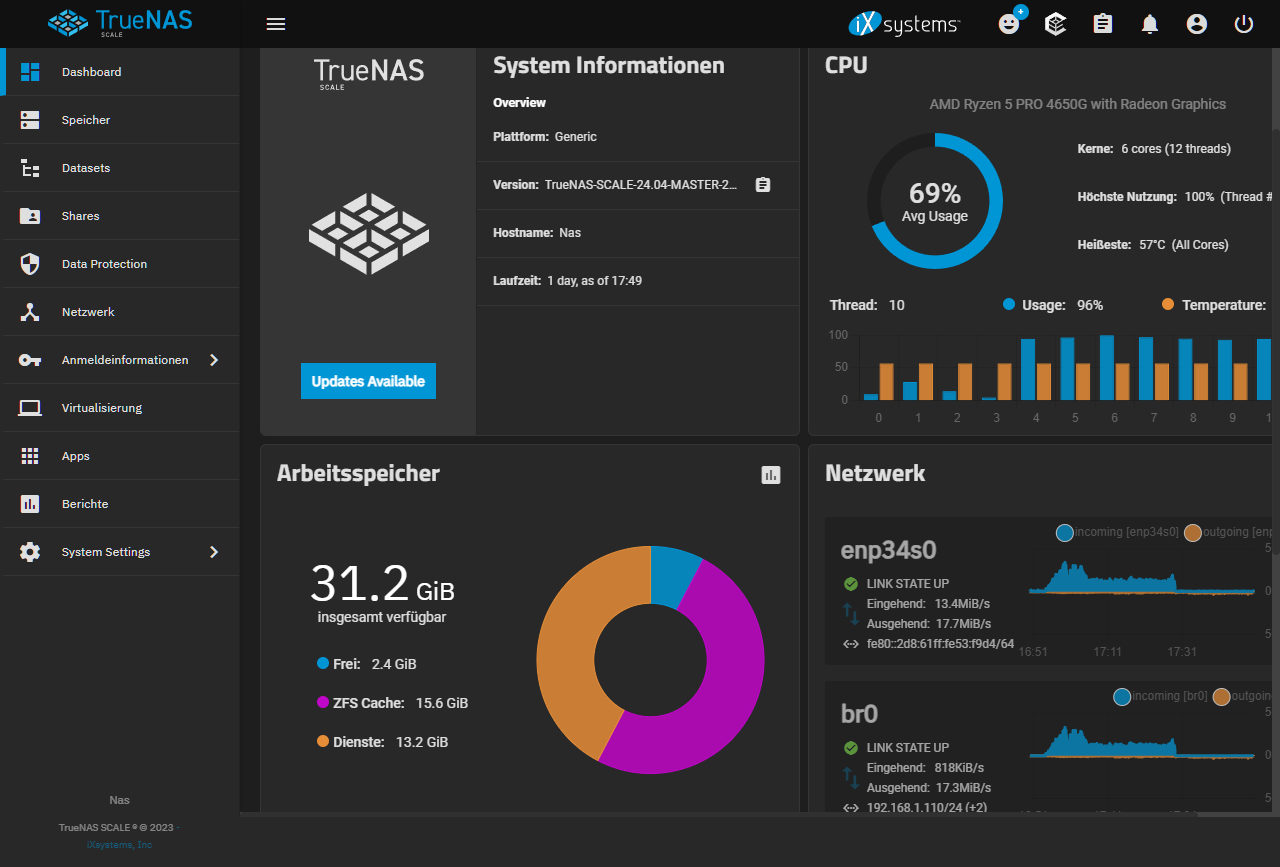Click the 31.2 GiB total memory value
Image resolution: width=1280 pixels, height=867 pixels.
tap(382, 584)
